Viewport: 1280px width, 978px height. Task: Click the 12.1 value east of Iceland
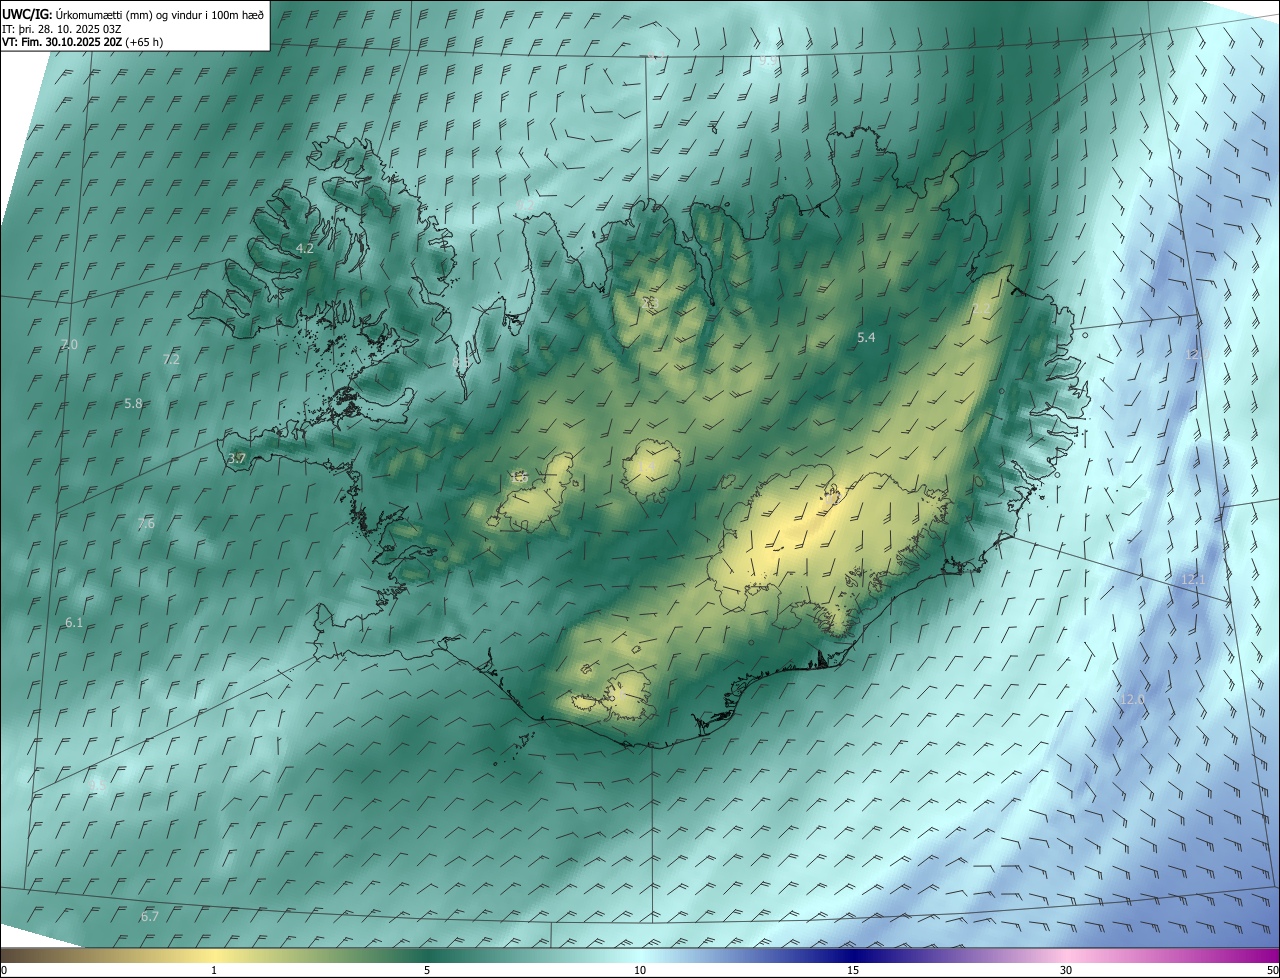click(1193, 579)
